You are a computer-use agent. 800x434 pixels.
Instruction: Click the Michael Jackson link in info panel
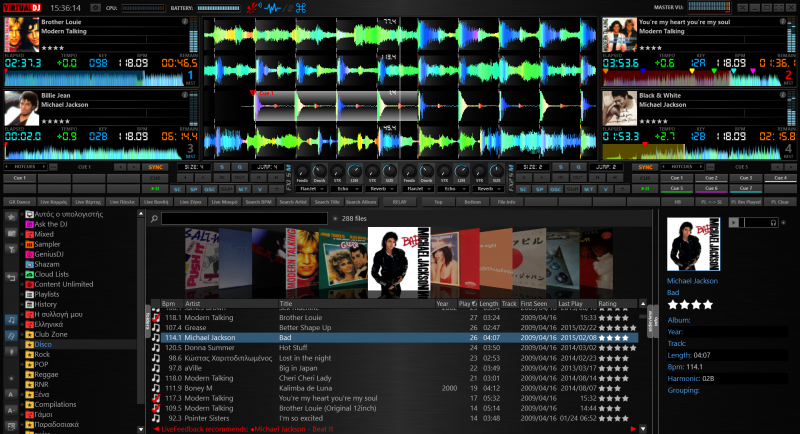click(x=692, y=281)
